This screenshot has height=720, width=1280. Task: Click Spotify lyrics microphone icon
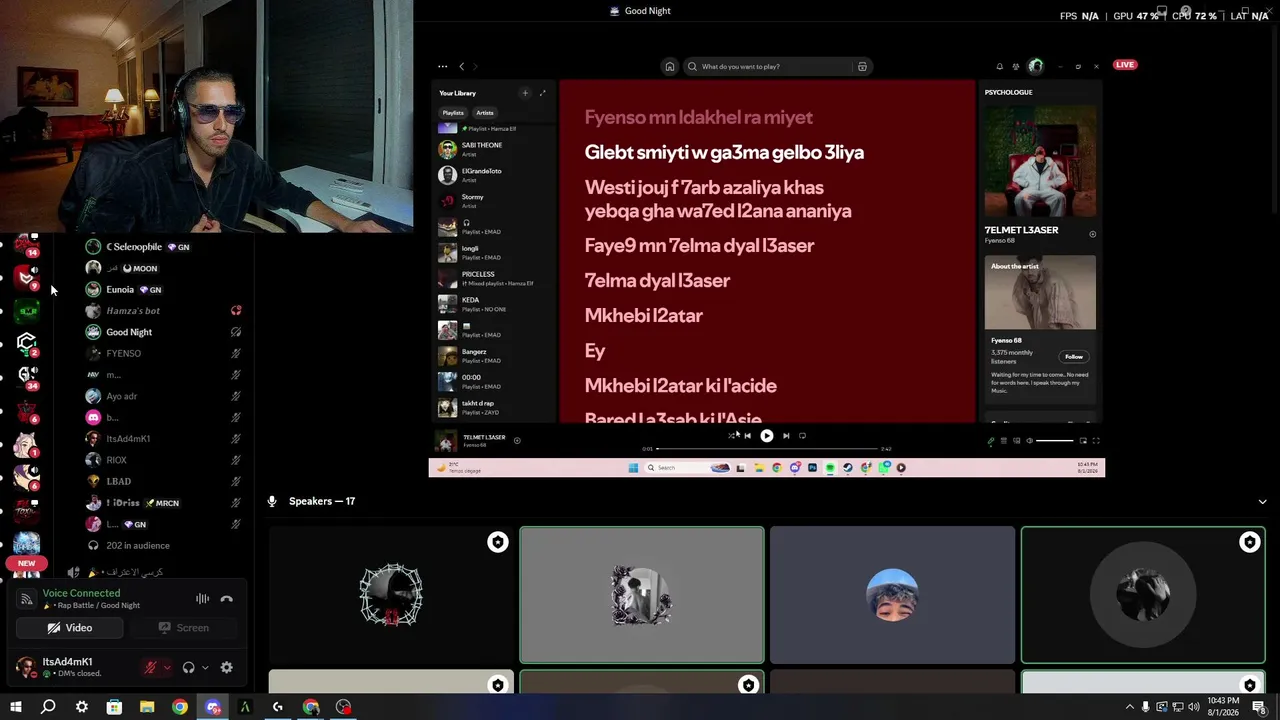coord(991,441)
